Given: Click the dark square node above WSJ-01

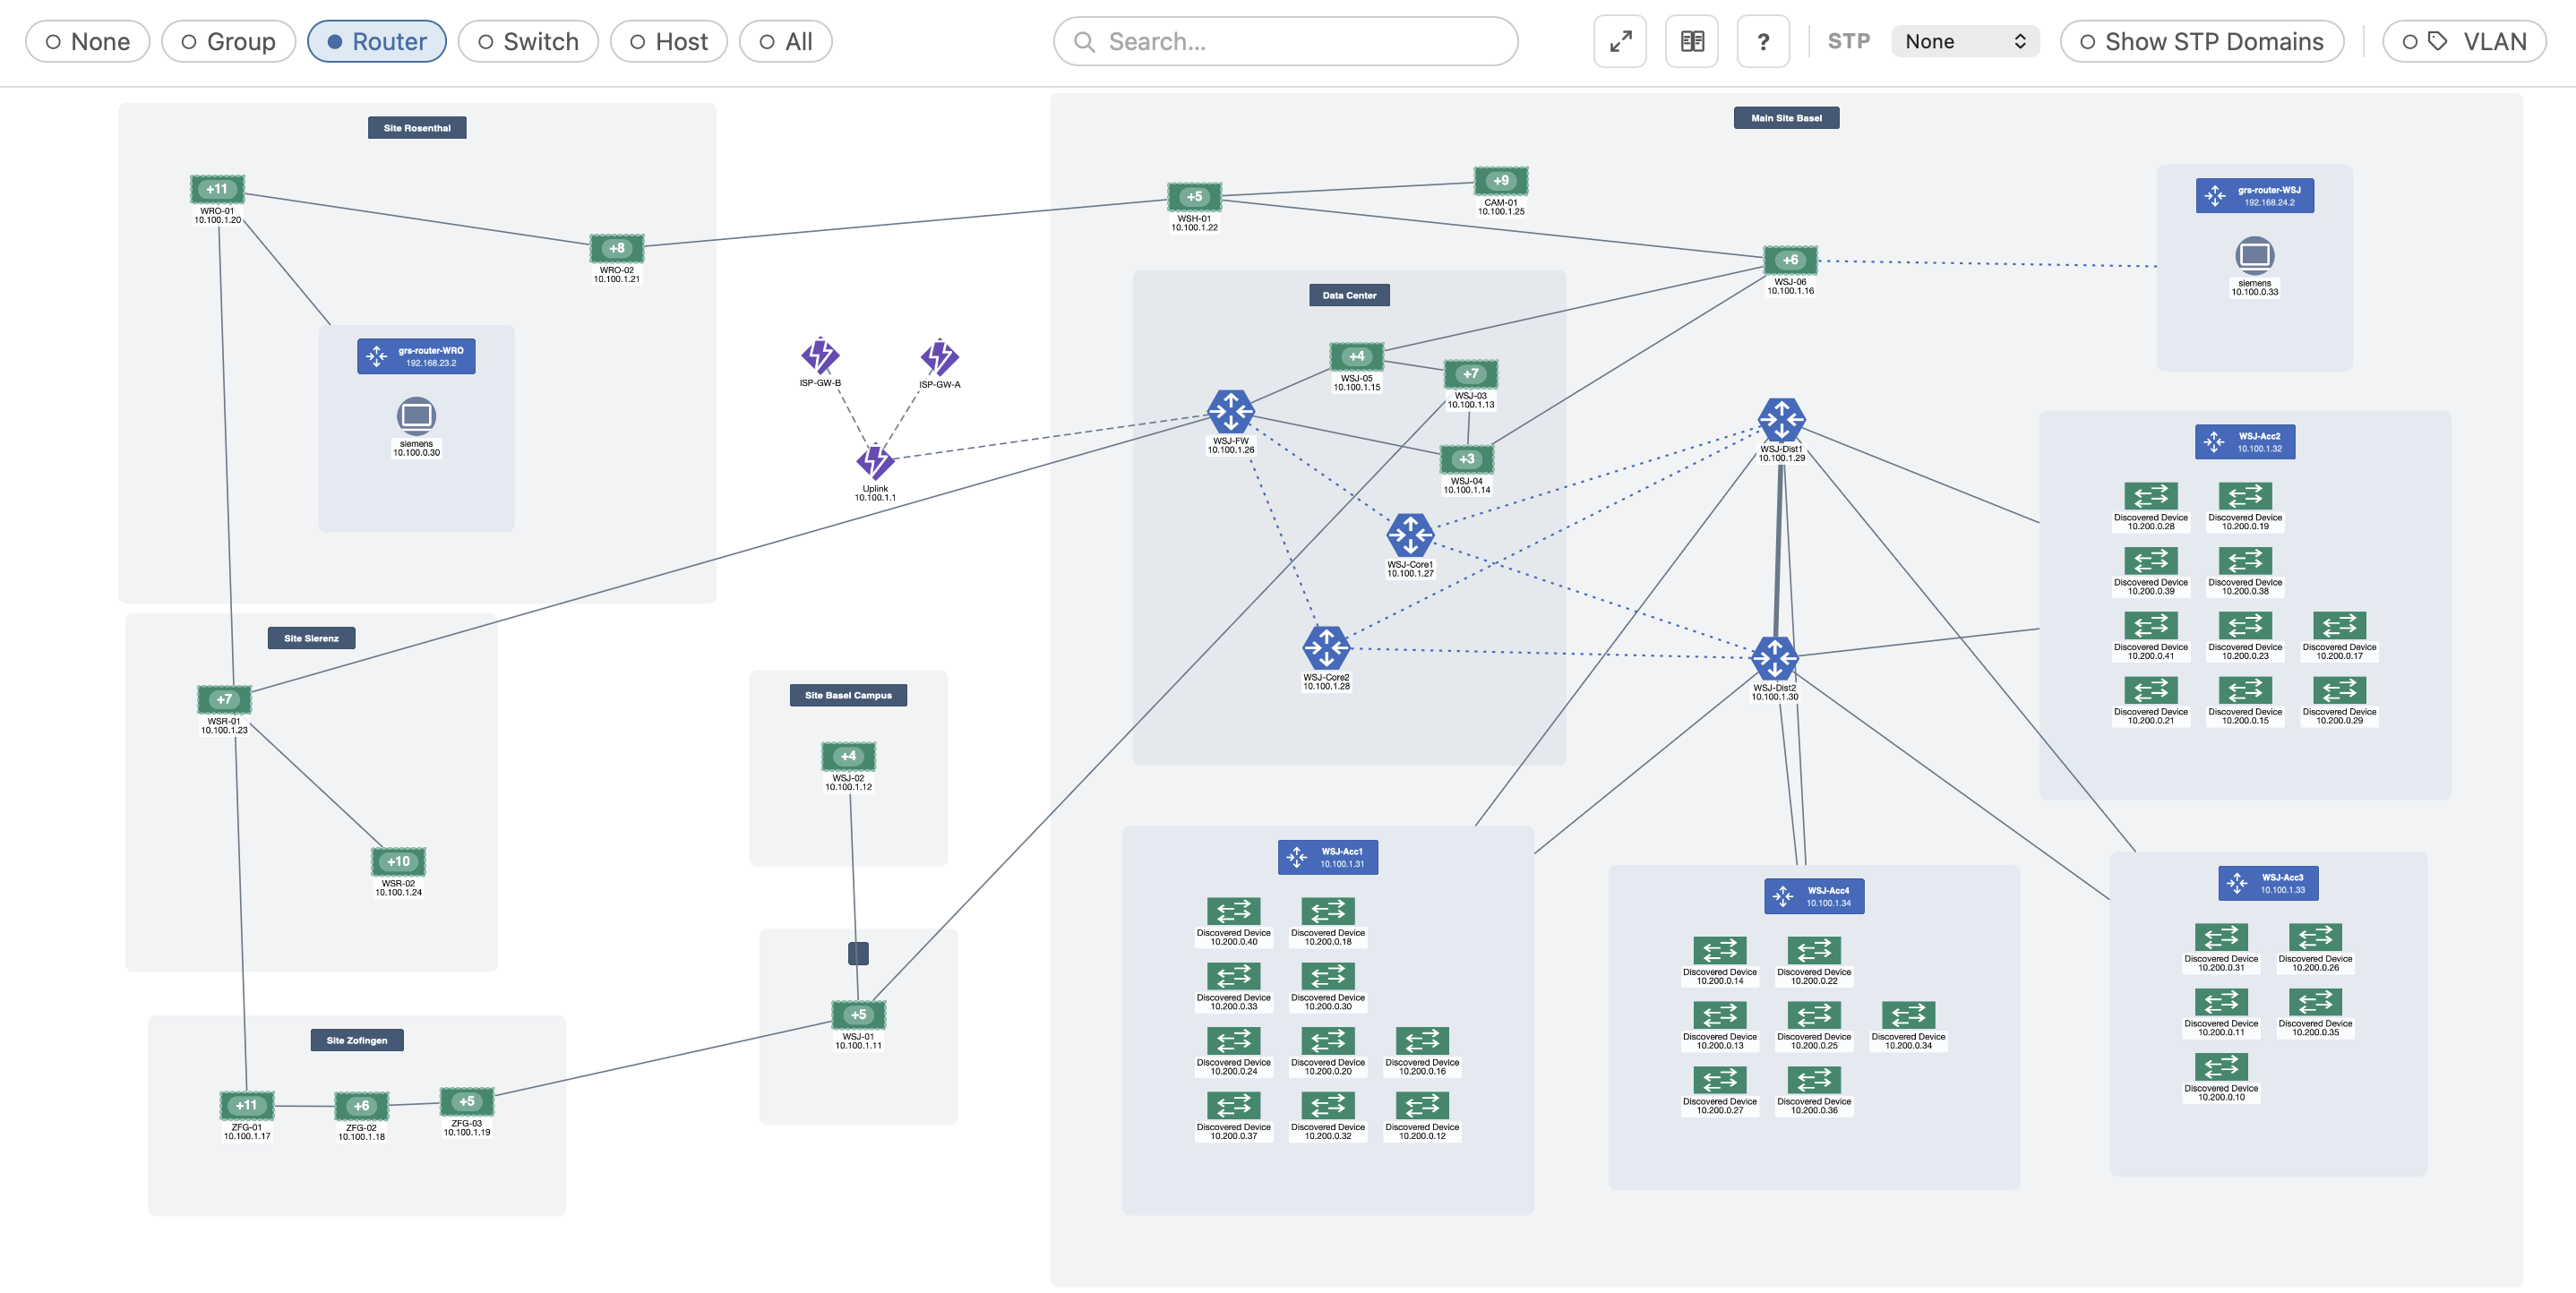Looking at the screenshot, I should [x=858, y=953].
